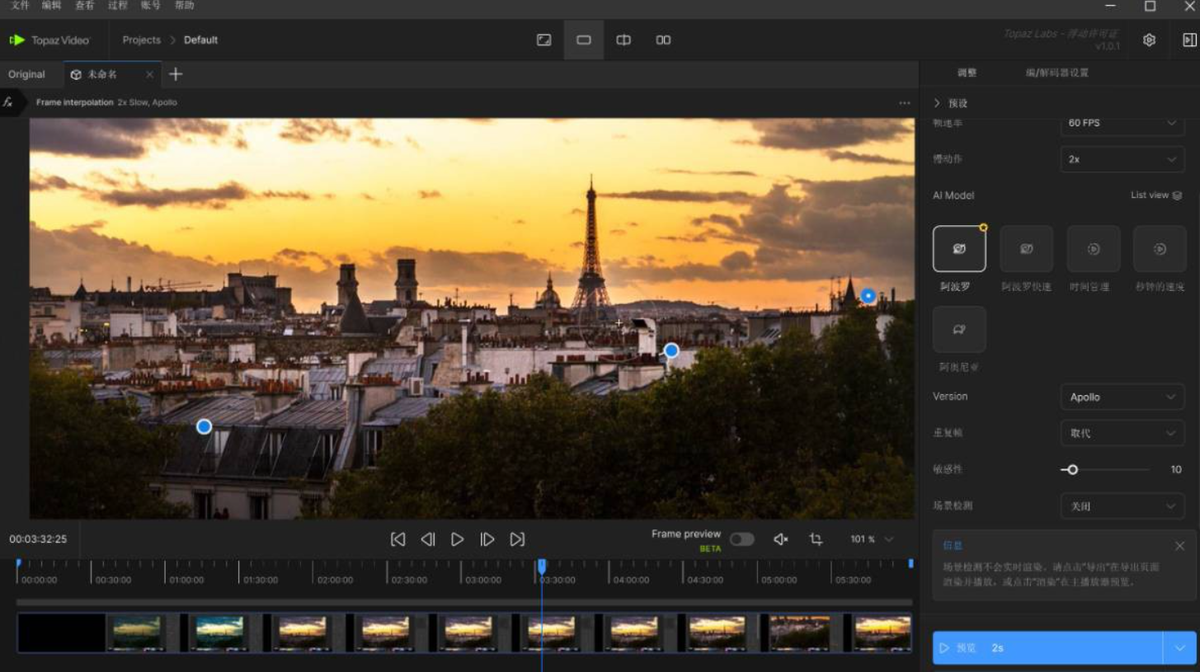This screenshot has width=1200, height=672.
Task: Switch AI Model to List view
Action: coord(1156,195)
